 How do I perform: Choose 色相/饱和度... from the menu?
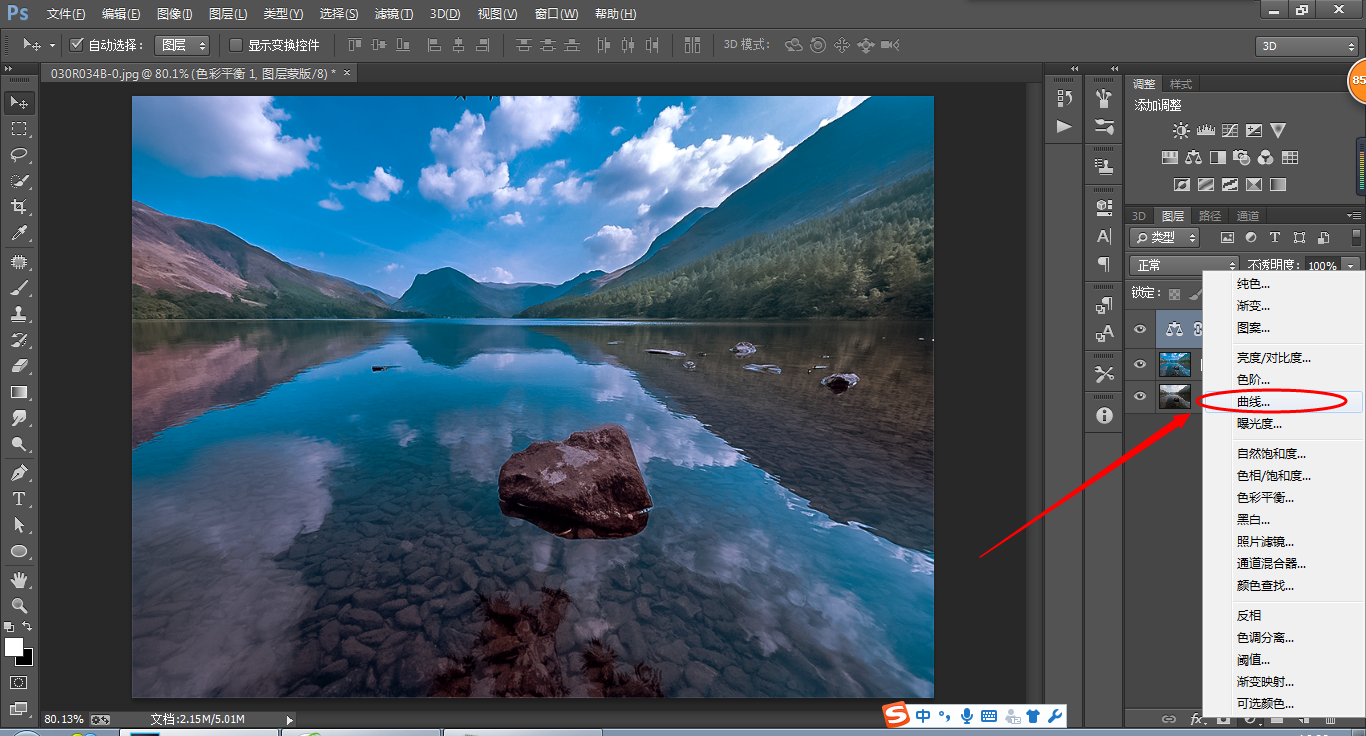click(x=1274, y=476)
